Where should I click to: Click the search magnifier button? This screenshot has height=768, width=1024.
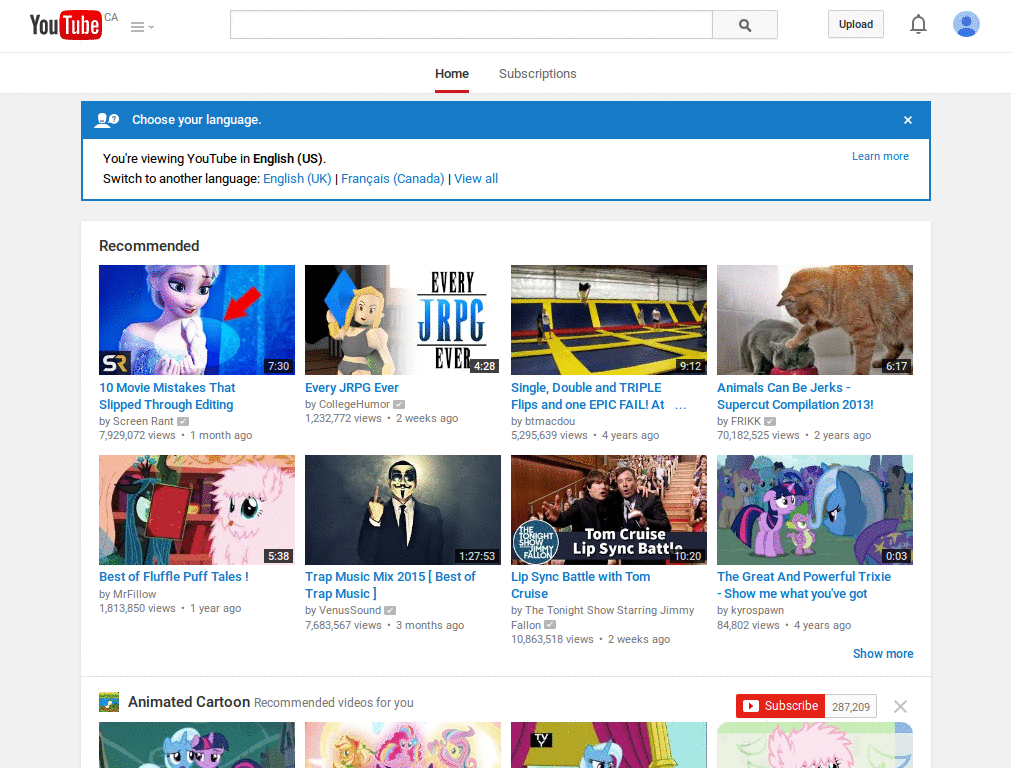(744, 25)
